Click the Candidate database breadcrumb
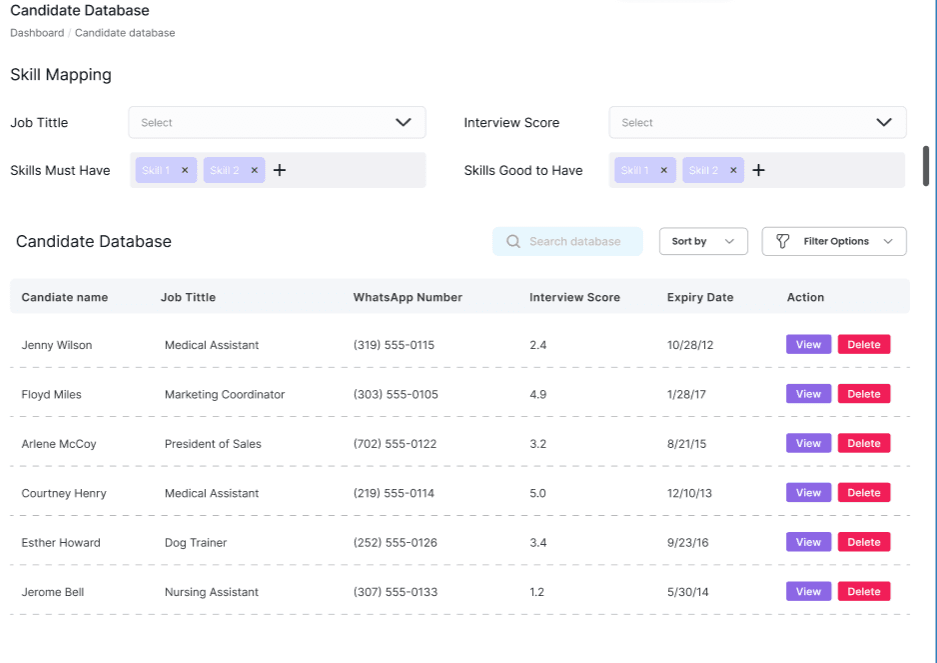The image size is (937, 663). coord(125,33)
